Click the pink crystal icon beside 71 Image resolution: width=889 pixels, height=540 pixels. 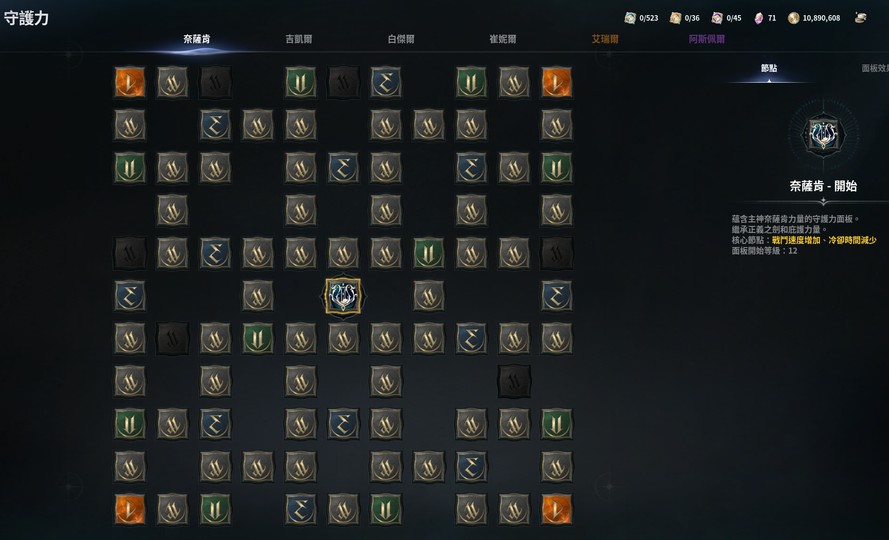tap(759, 18)
